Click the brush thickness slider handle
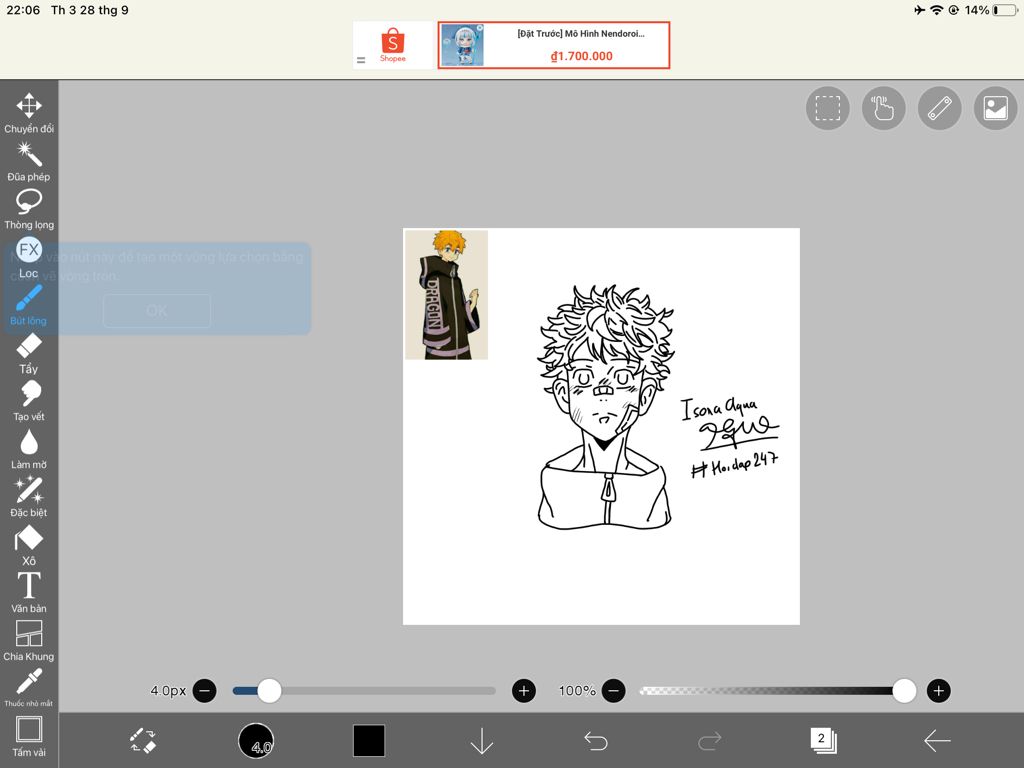 [x=269, y=690]
